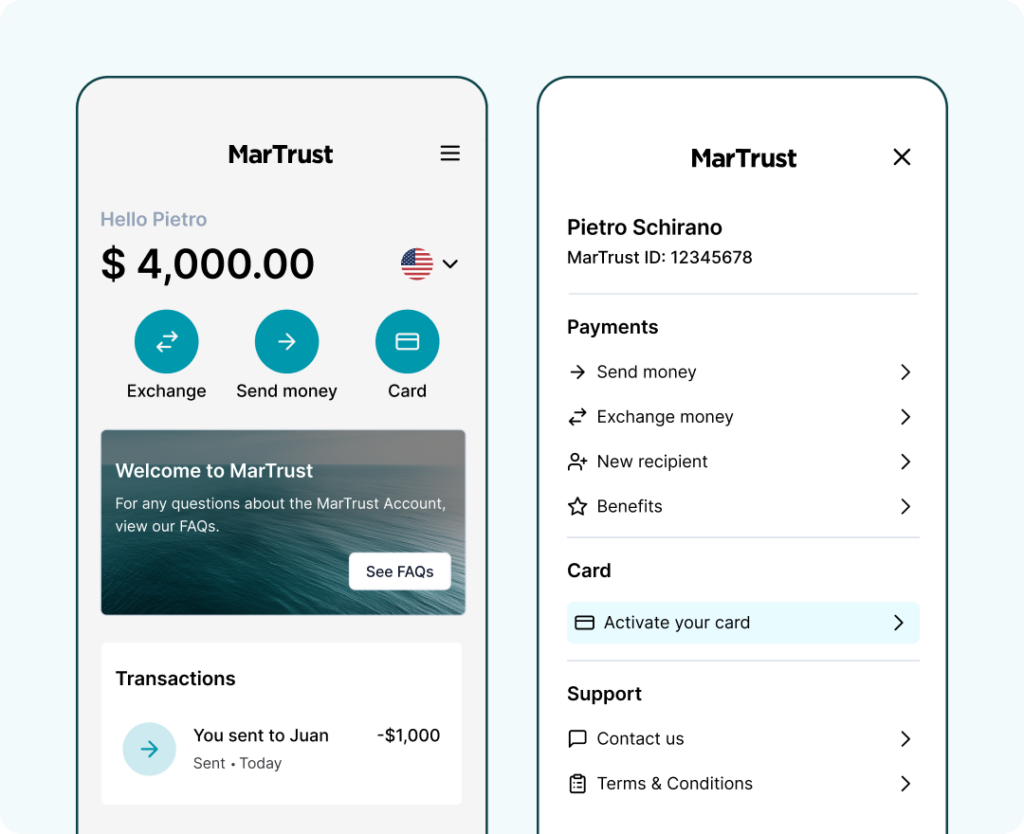Select Contact us under Support

(x=640, y=739)
